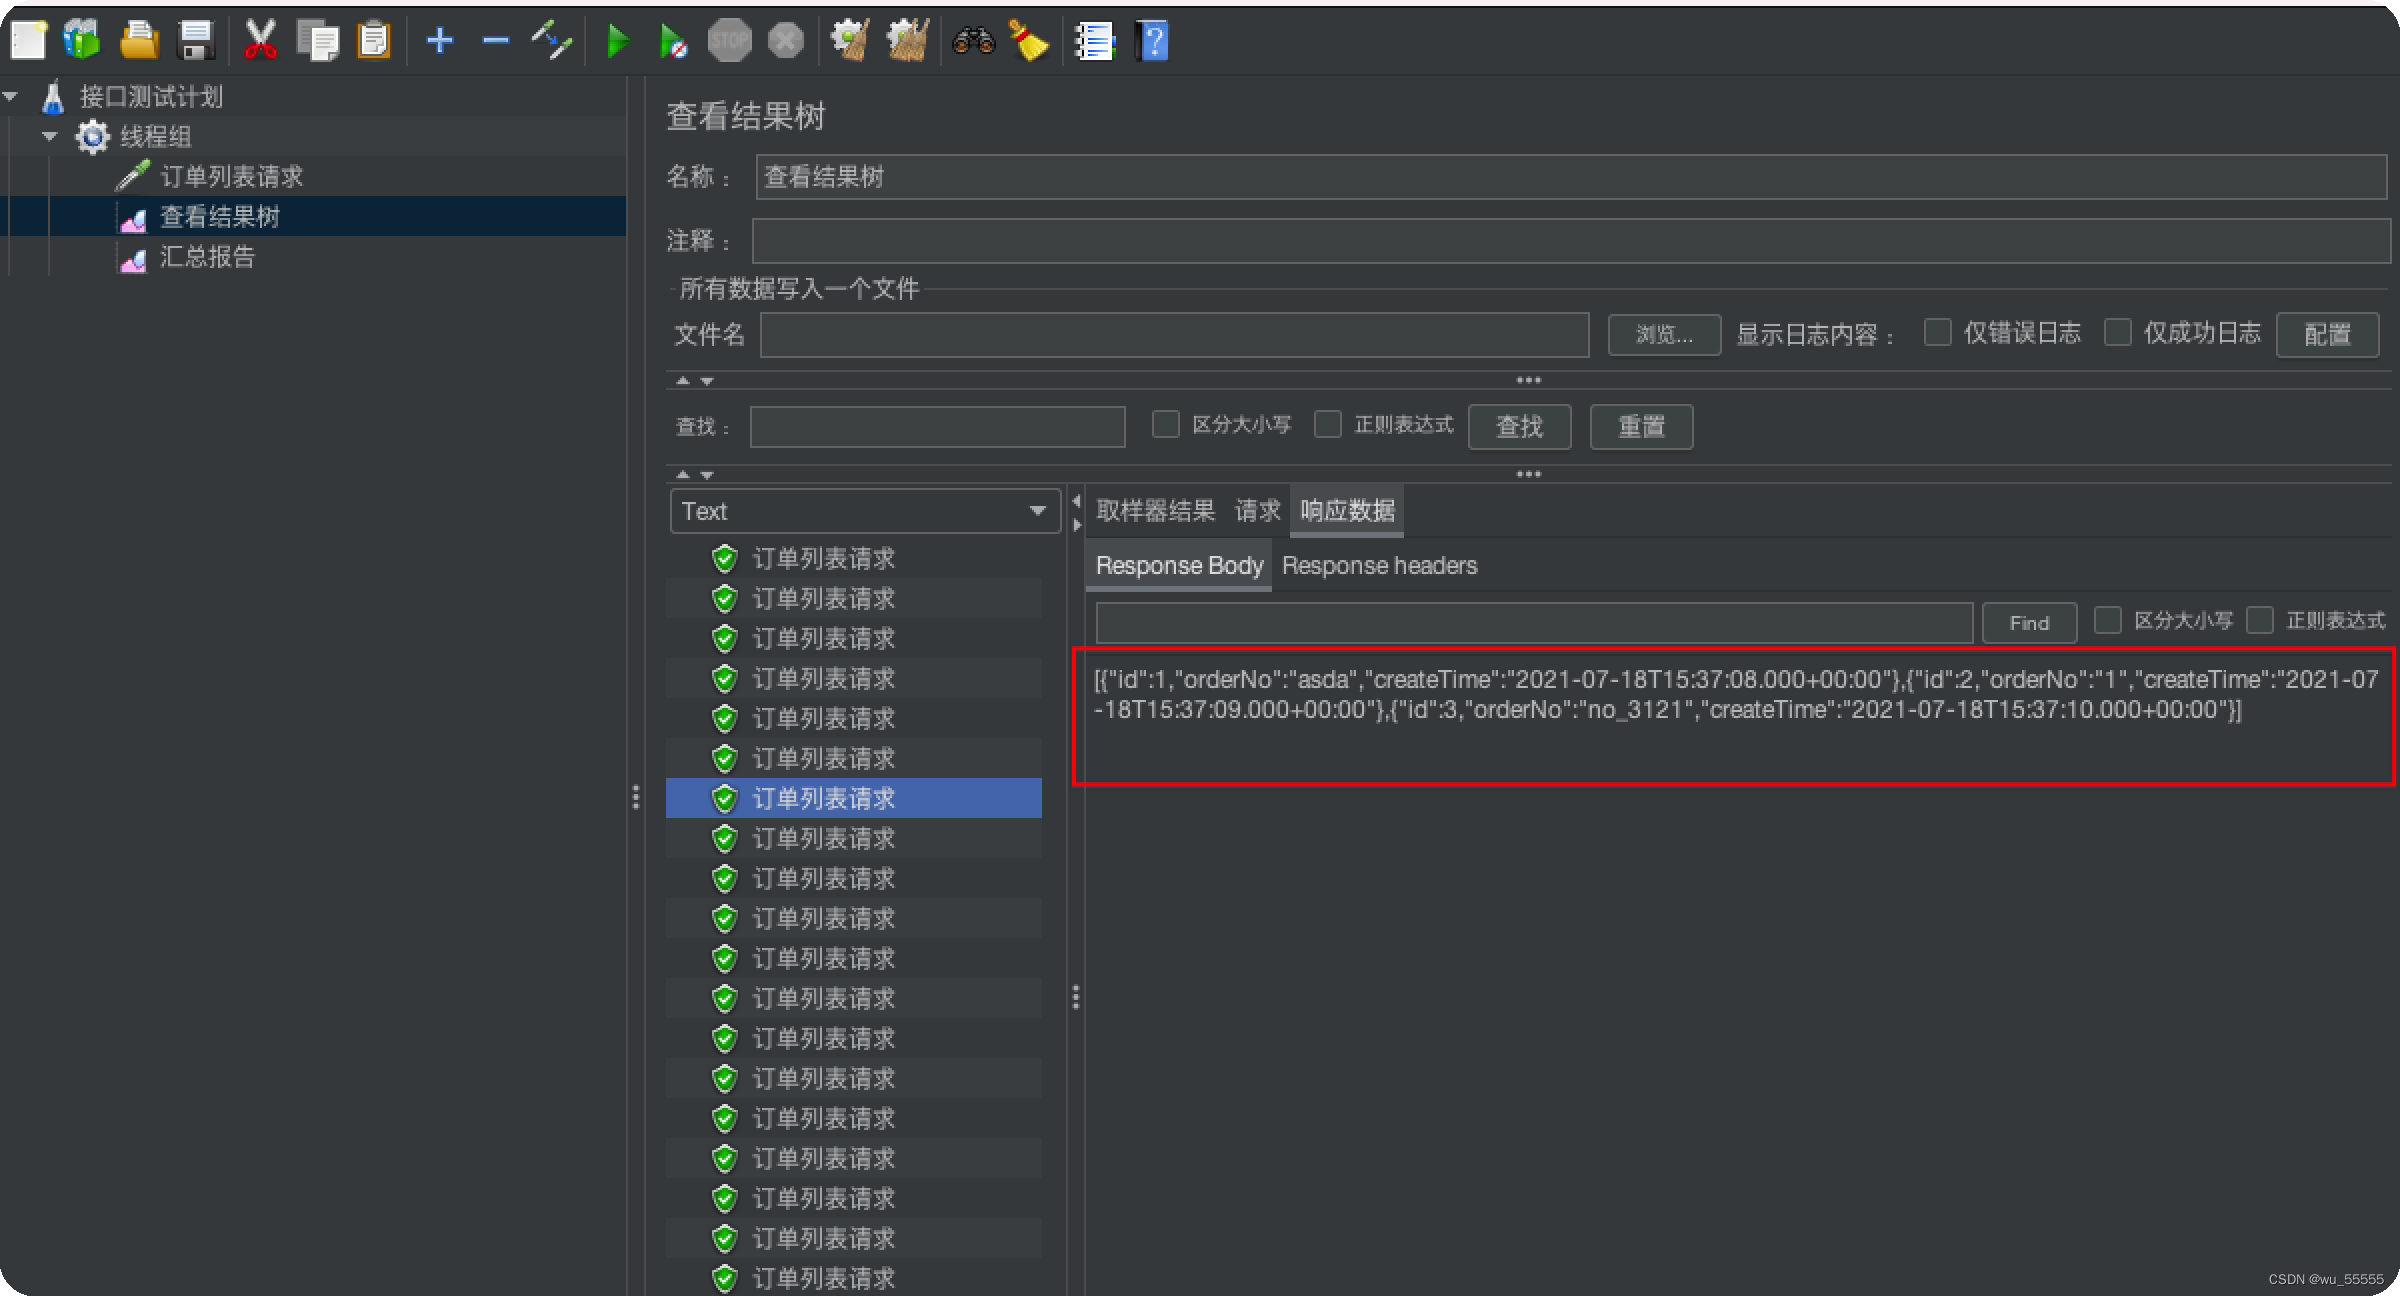Click the Find button

(x=2029, y=623)
